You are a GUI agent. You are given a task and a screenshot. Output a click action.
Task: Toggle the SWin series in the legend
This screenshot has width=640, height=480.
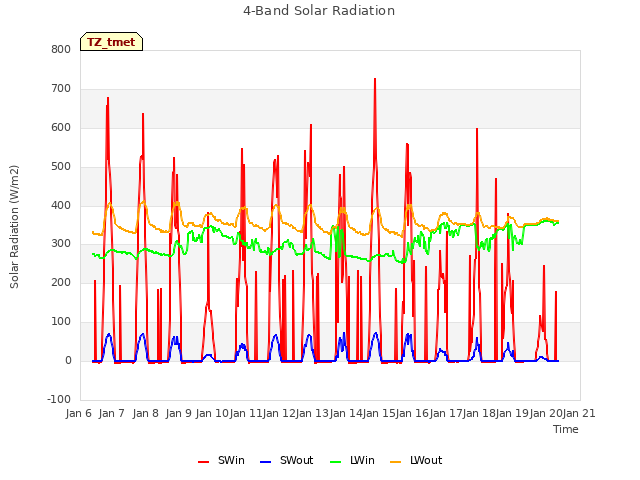tap(221, 460)
